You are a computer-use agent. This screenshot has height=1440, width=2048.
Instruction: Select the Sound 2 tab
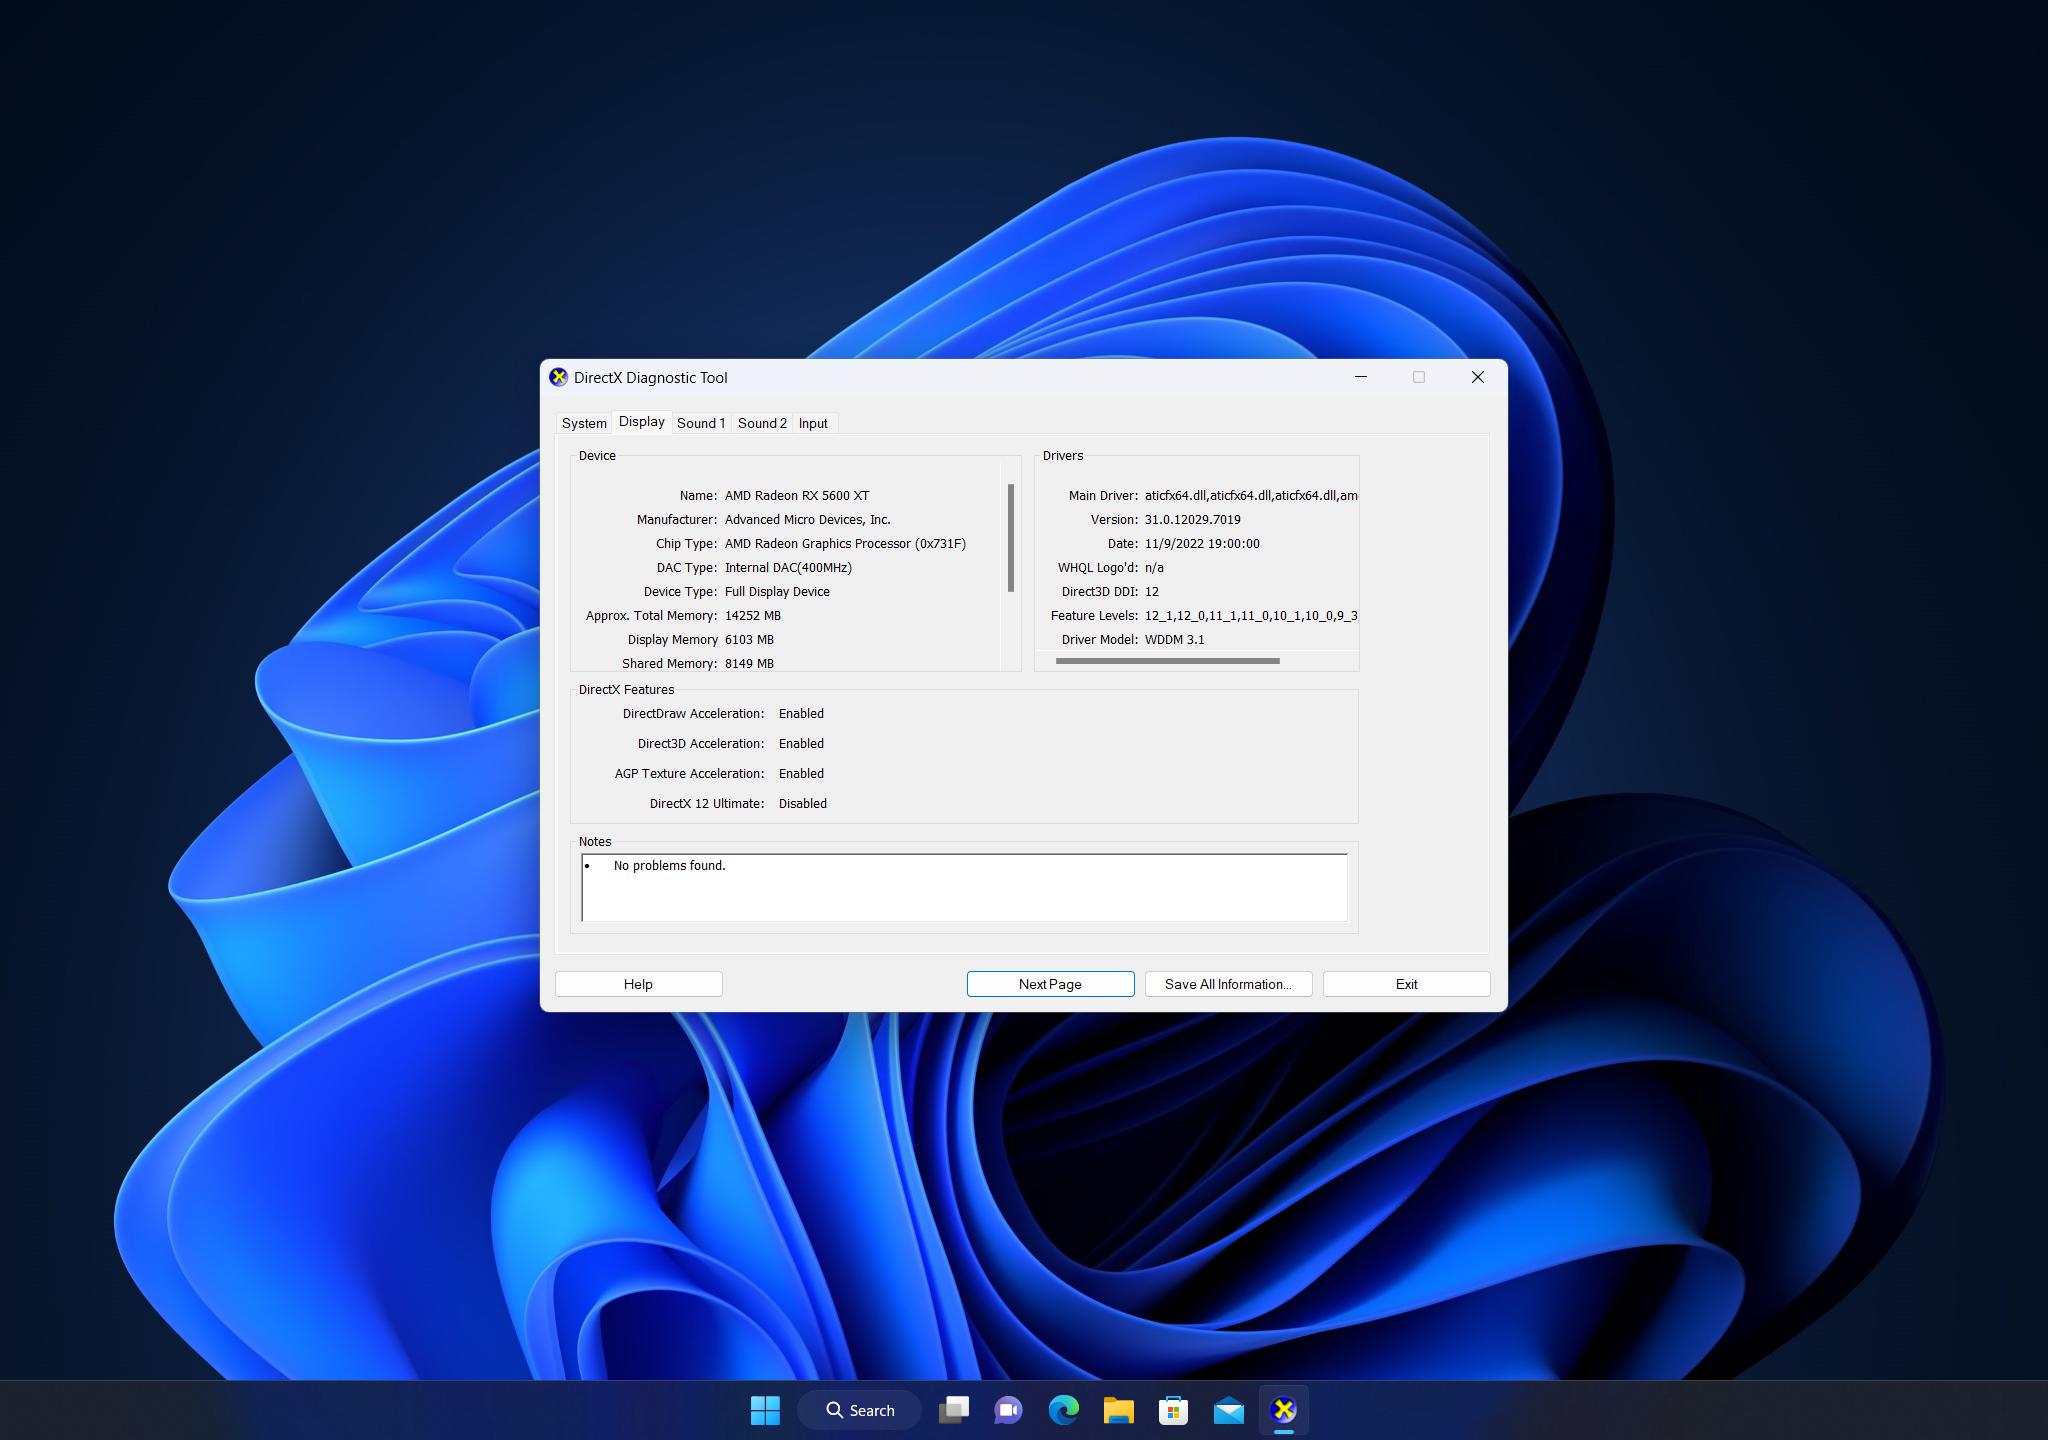tap(762, 423)
